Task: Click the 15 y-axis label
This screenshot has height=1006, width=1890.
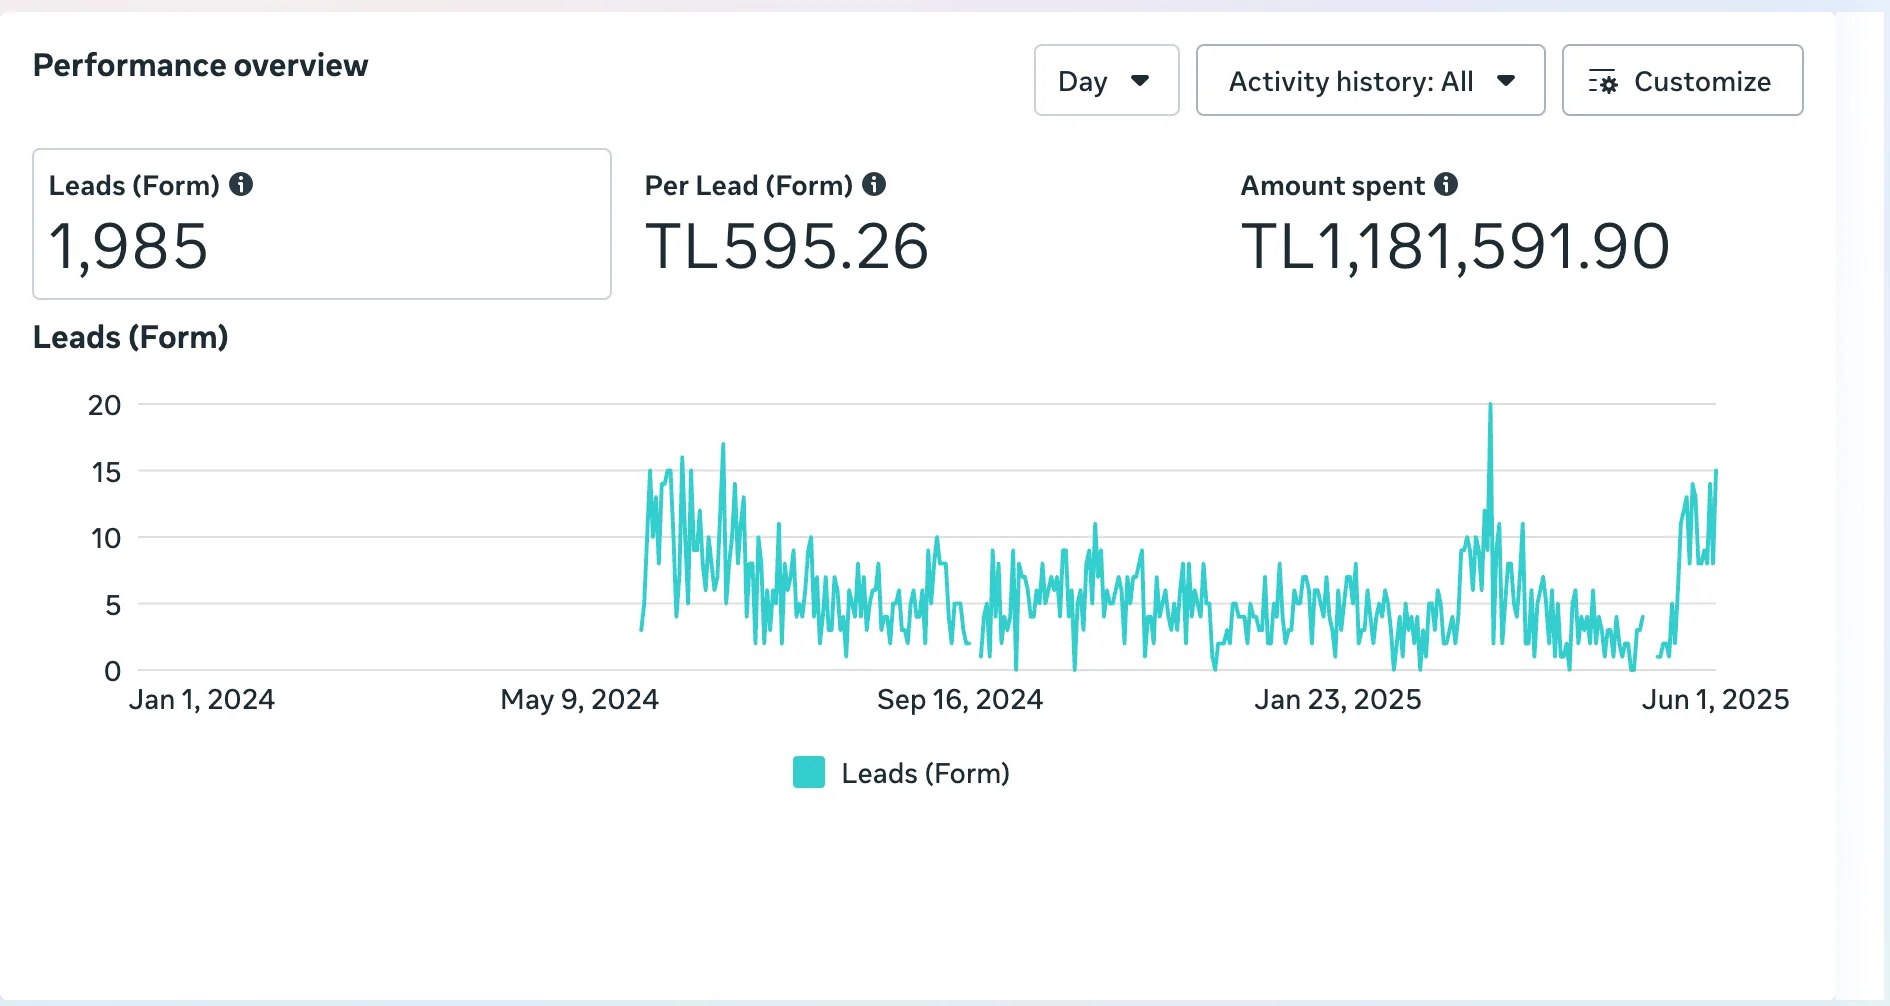Action: click(106, 472)
